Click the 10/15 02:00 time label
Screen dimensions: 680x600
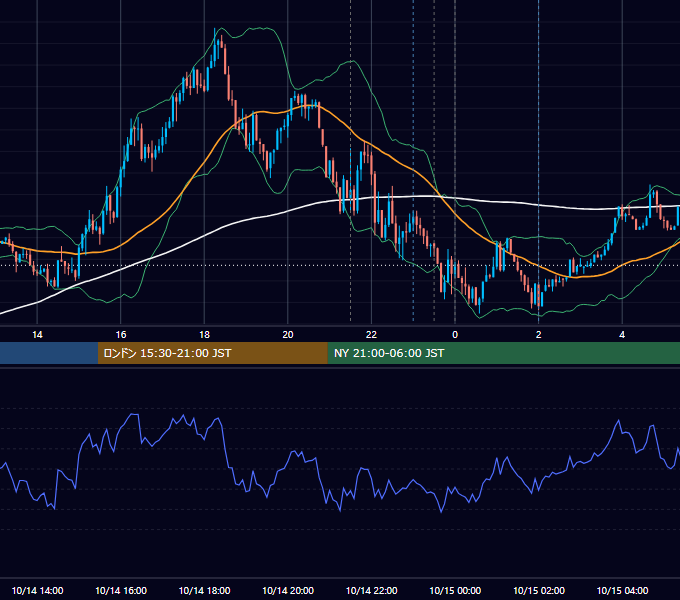pyautogui.click(x=539, y=590)
